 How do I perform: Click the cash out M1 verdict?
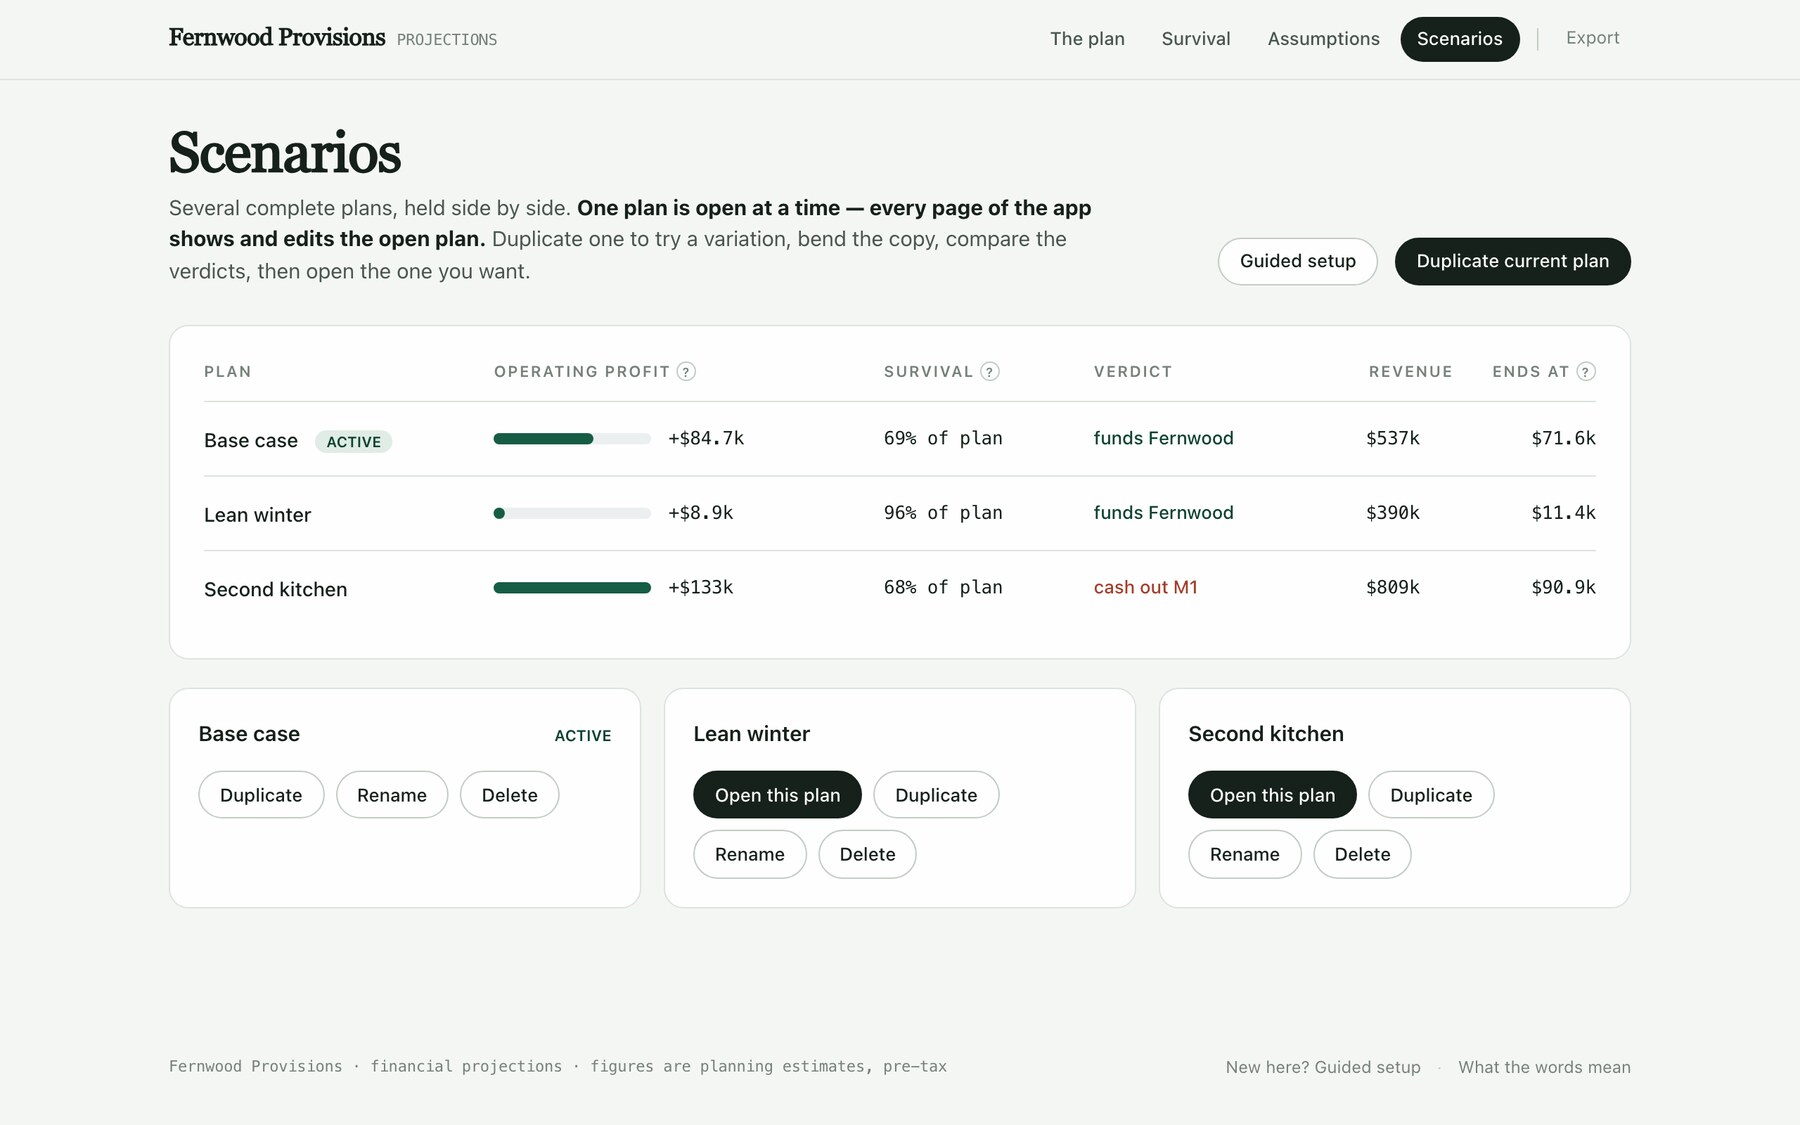click(x=1145, y=587)
